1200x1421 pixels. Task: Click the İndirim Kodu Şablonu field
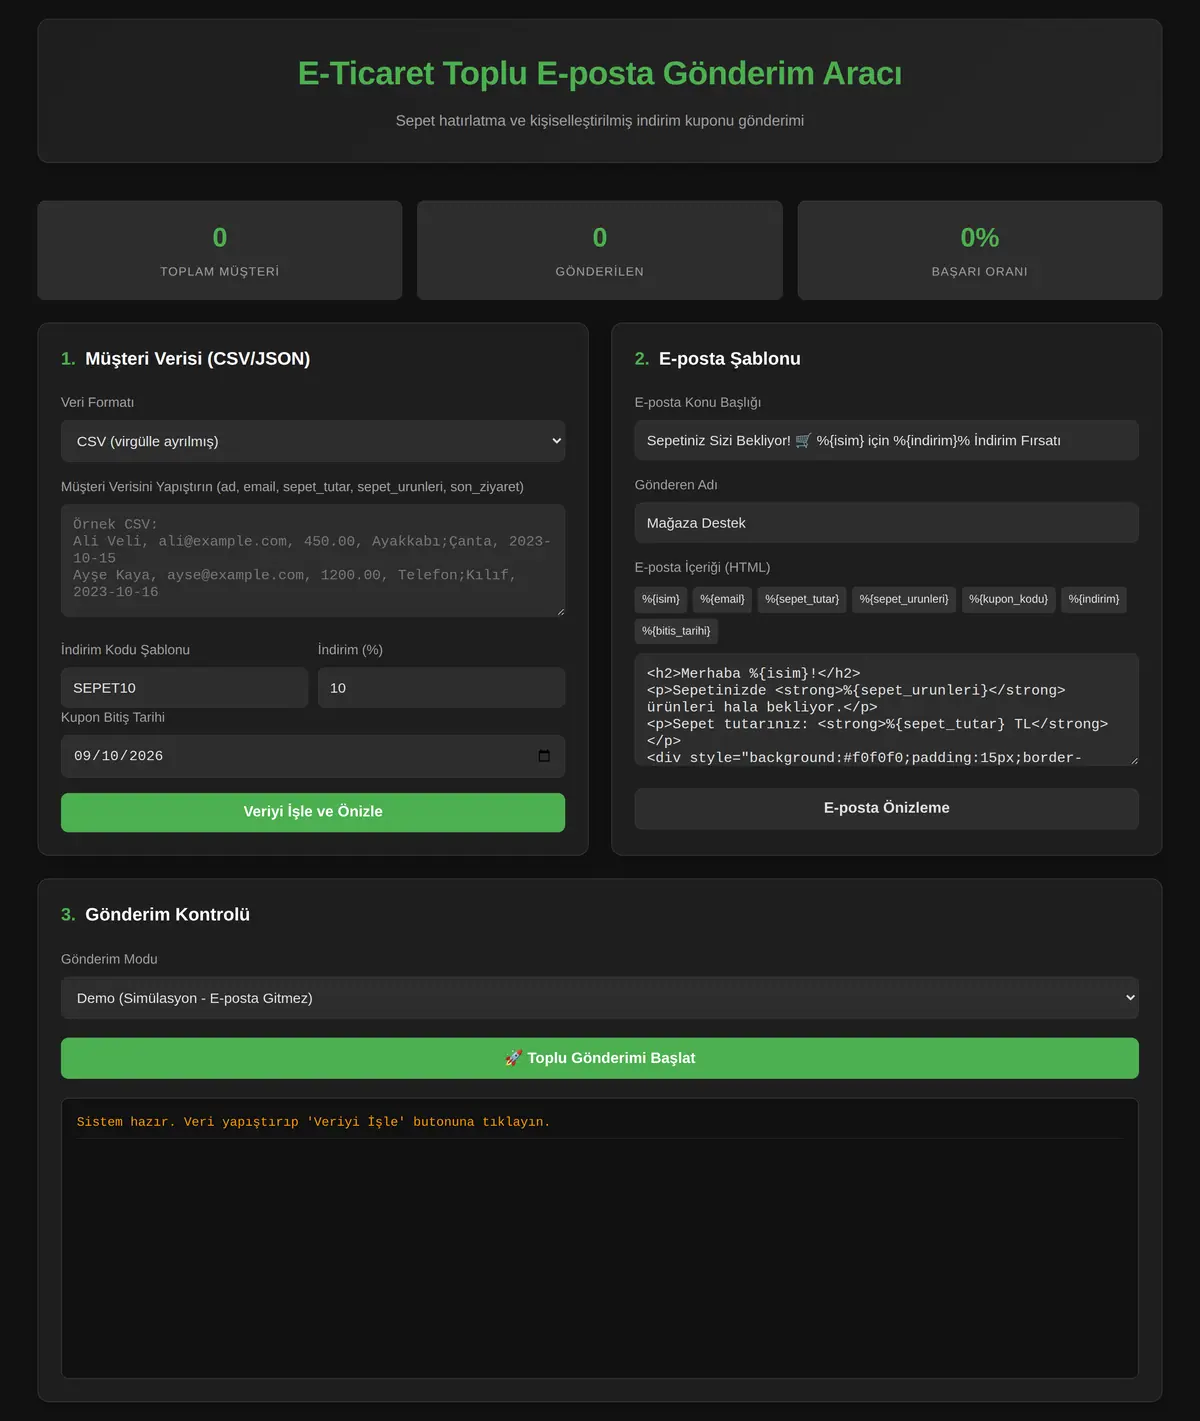(184, 688)
